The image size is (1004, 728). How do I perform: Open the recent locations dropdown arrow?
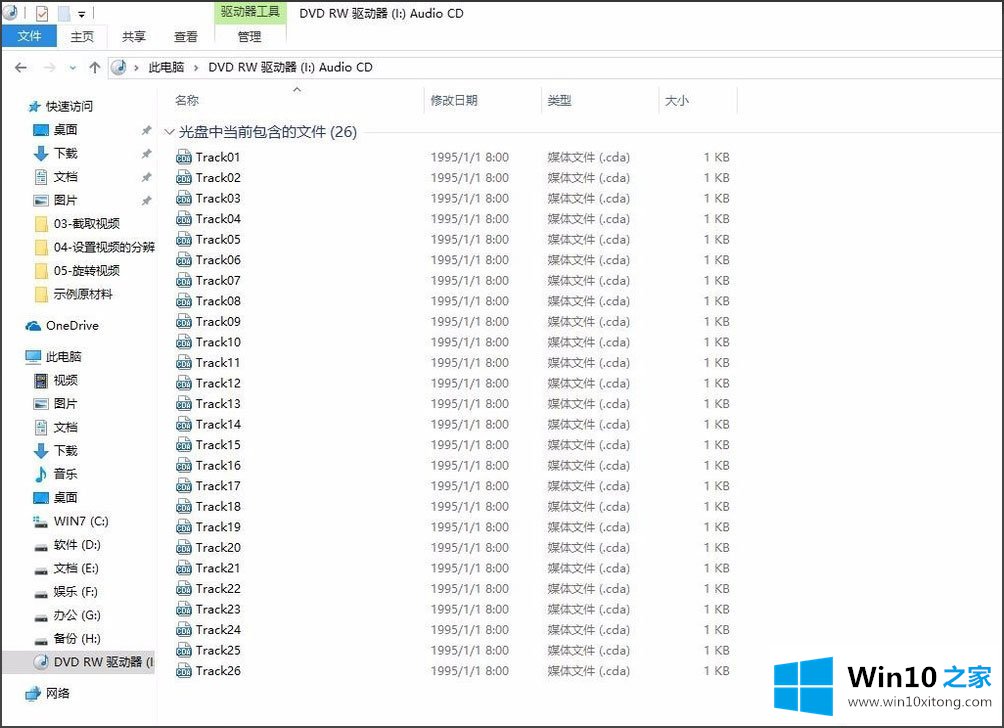(72, 68)
